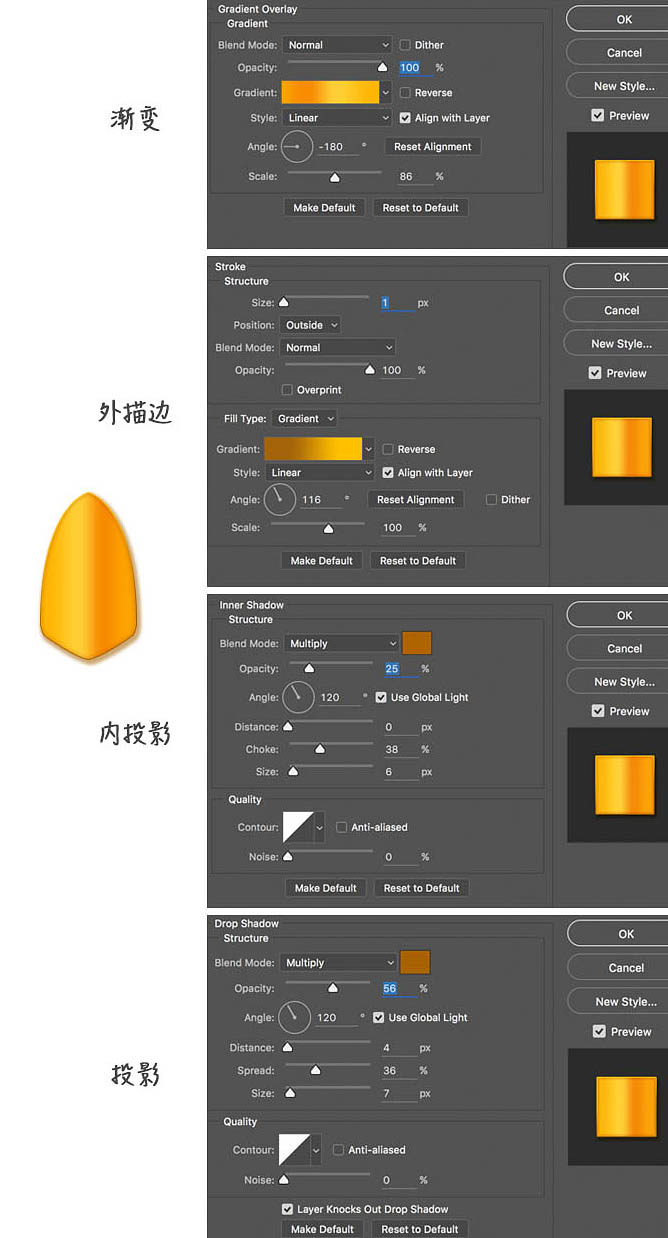Viewport: 668px width, 1238px height.
Task: Click Opacity value field in Gradient Overlay
Action: click(x=415, y=68)
